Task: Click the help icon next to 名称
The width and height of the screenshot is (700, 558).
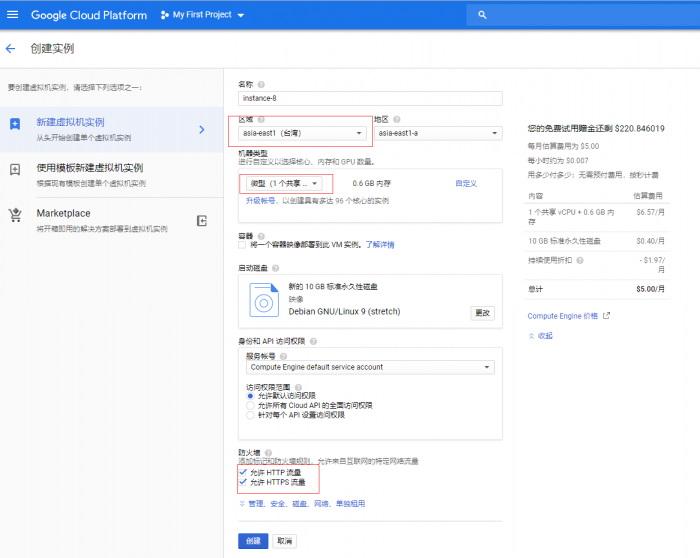Action: [261, 84]
